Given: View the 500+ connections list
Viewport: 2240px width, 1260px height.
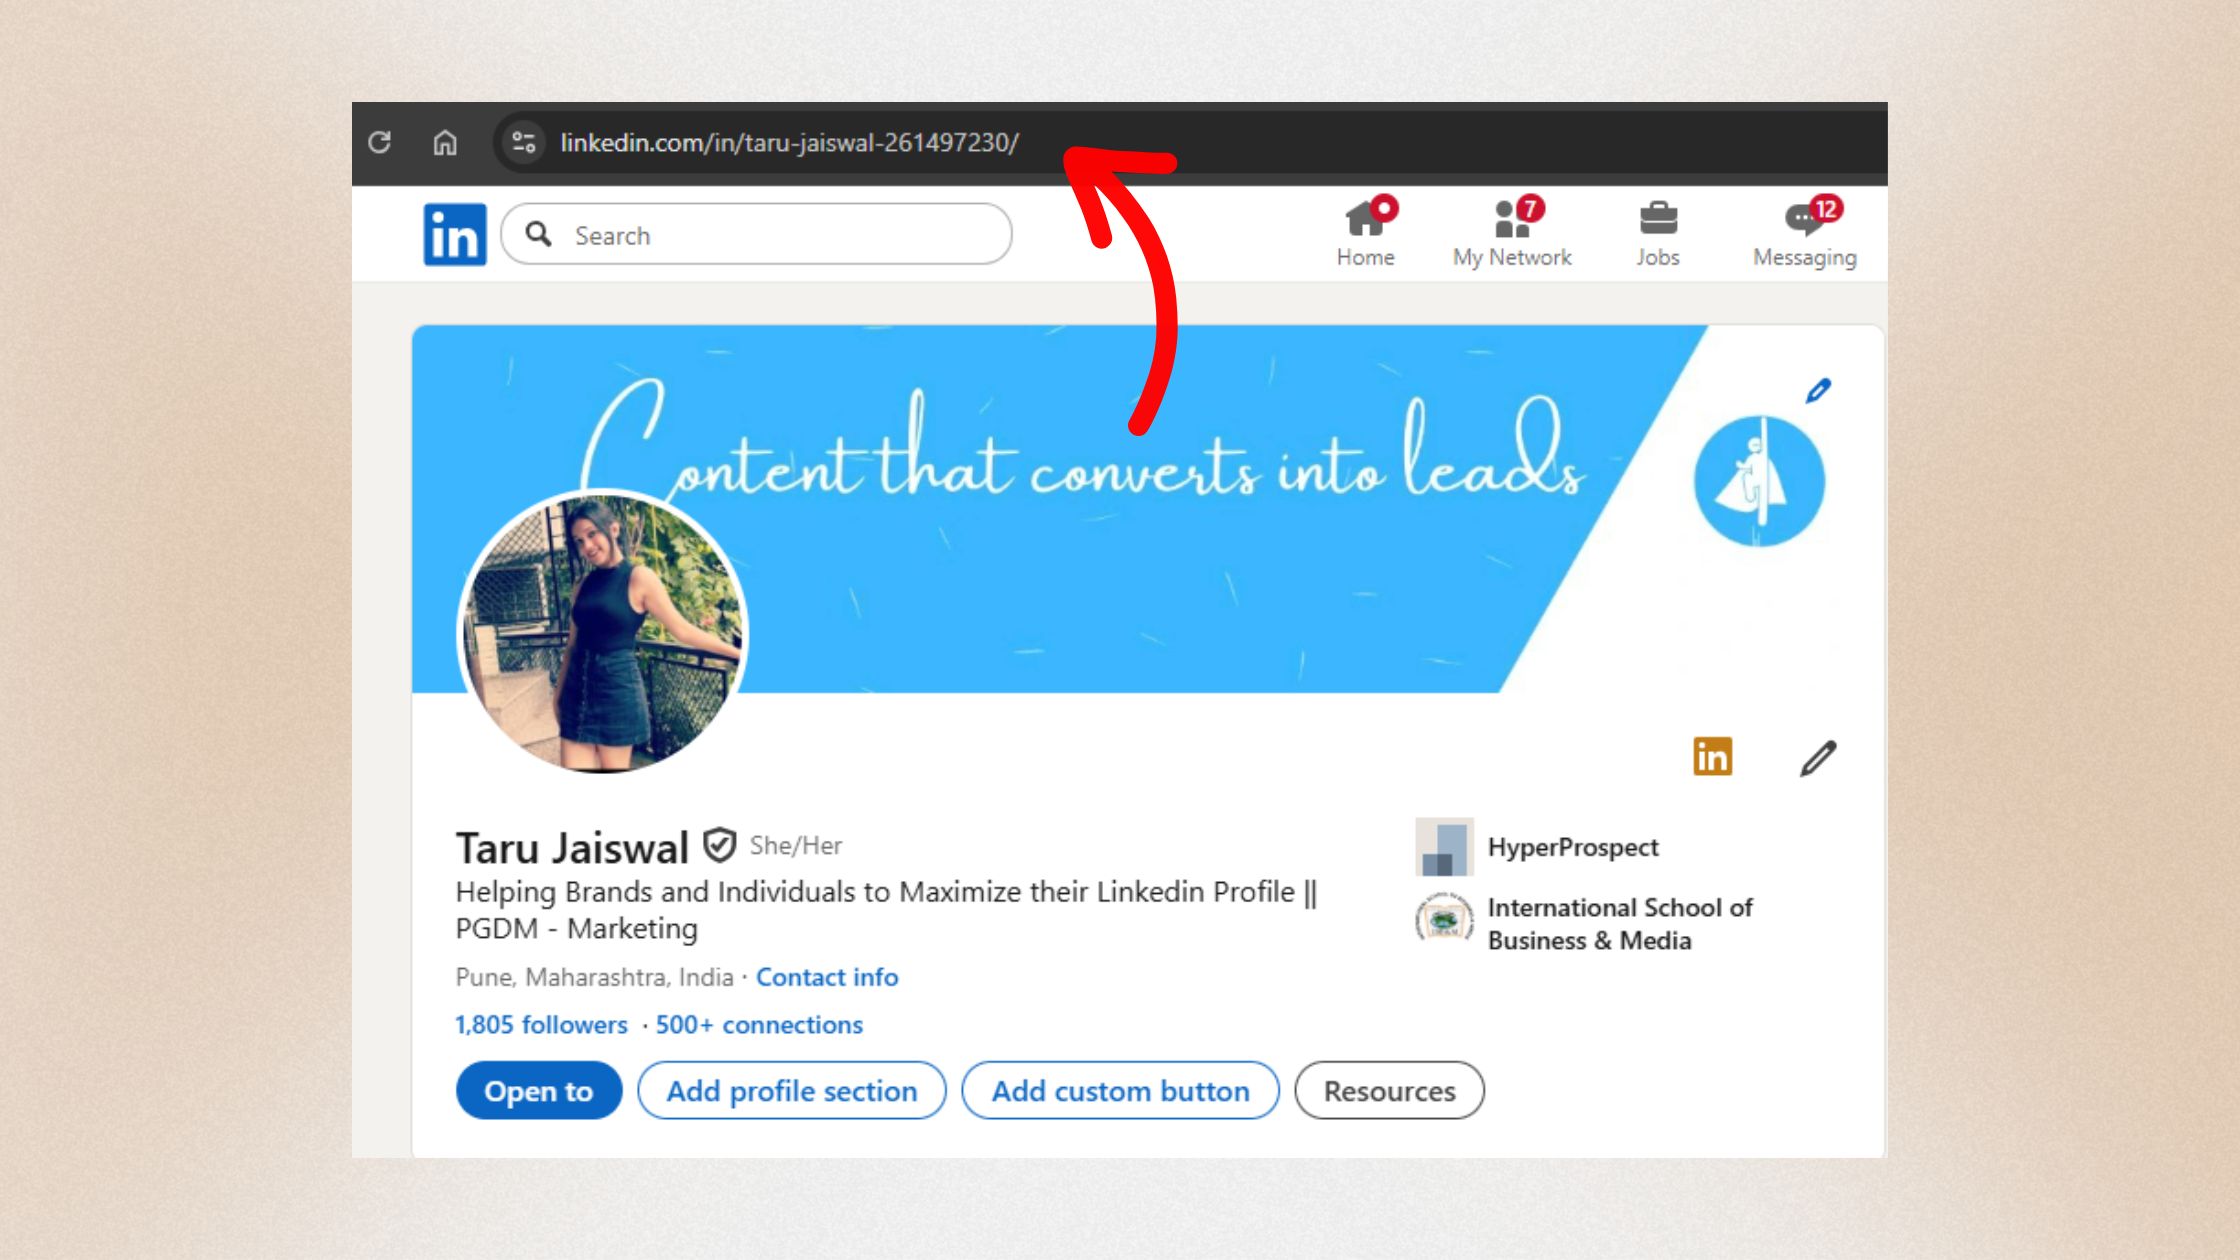Looking at the screenshot, I should pos(758,1024).
